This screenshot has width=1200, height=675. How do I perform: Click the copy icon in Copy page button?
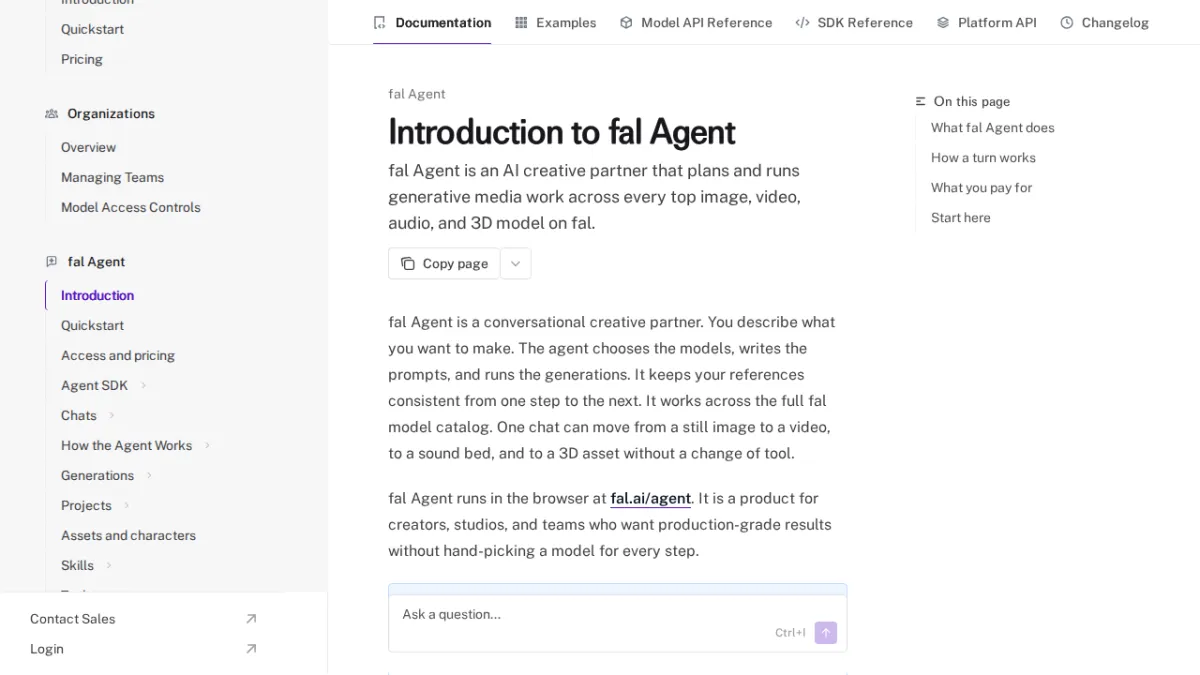click(x=408, y=264)
